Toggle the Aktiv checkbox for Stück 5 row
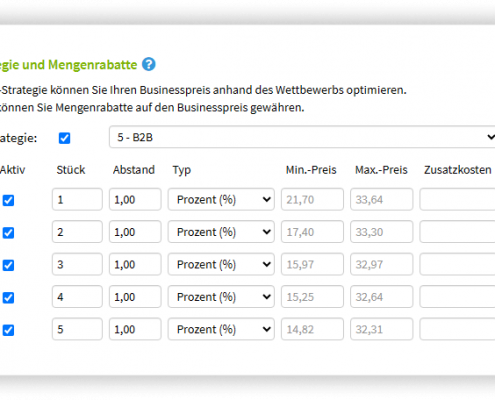Viewport: 495px width, 400px height. pos(8,330)
